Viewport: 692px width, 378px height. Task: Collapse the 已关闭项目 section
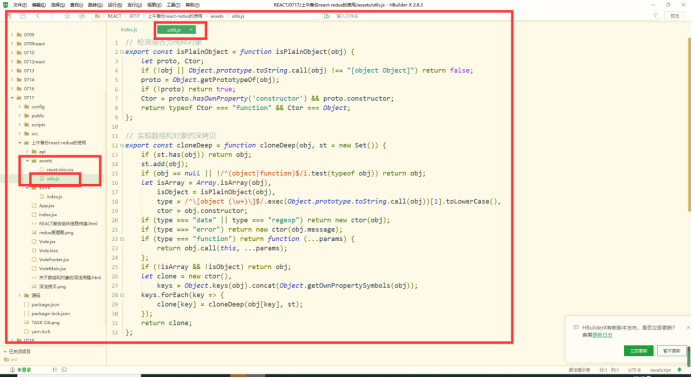[x=5, y=352]
